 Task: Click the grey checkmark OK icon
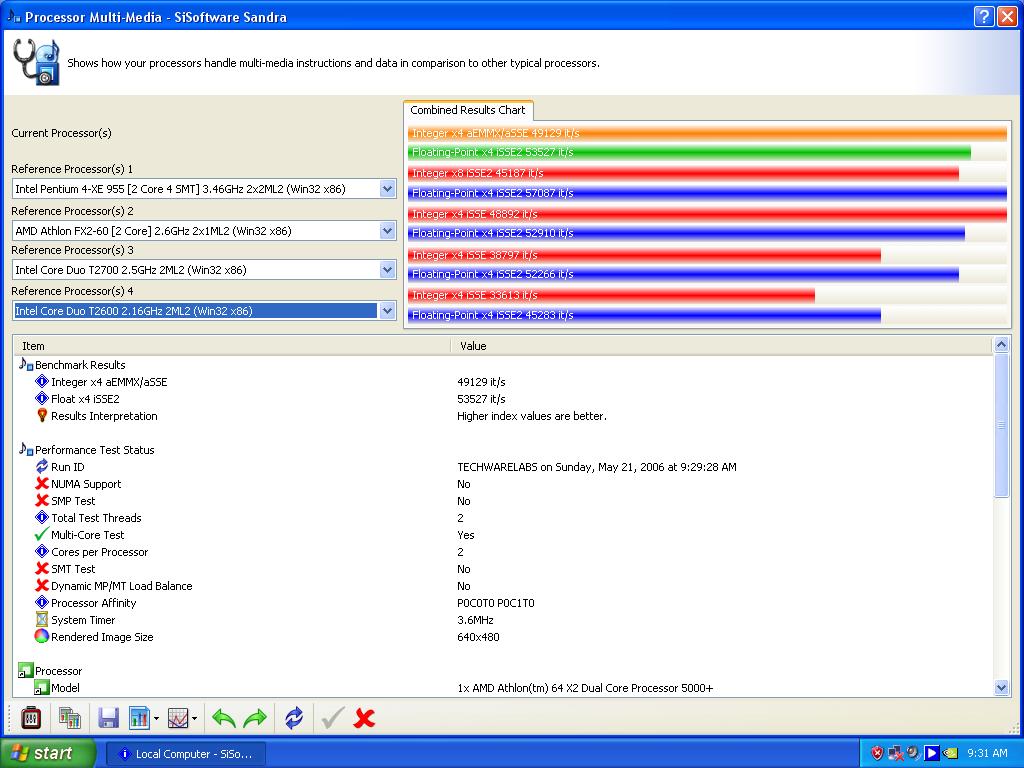[x=332, y=718]
